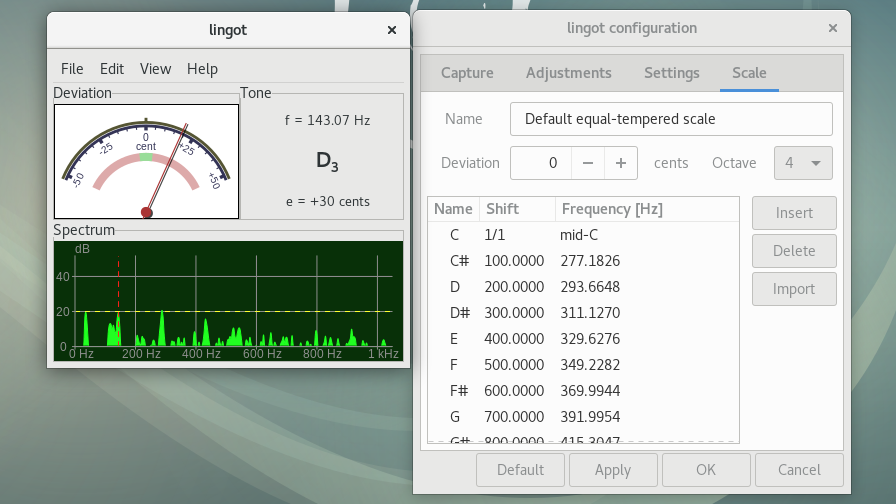Click the Default button
Viewport: 896px width, 504px height.
pos(520,470)
